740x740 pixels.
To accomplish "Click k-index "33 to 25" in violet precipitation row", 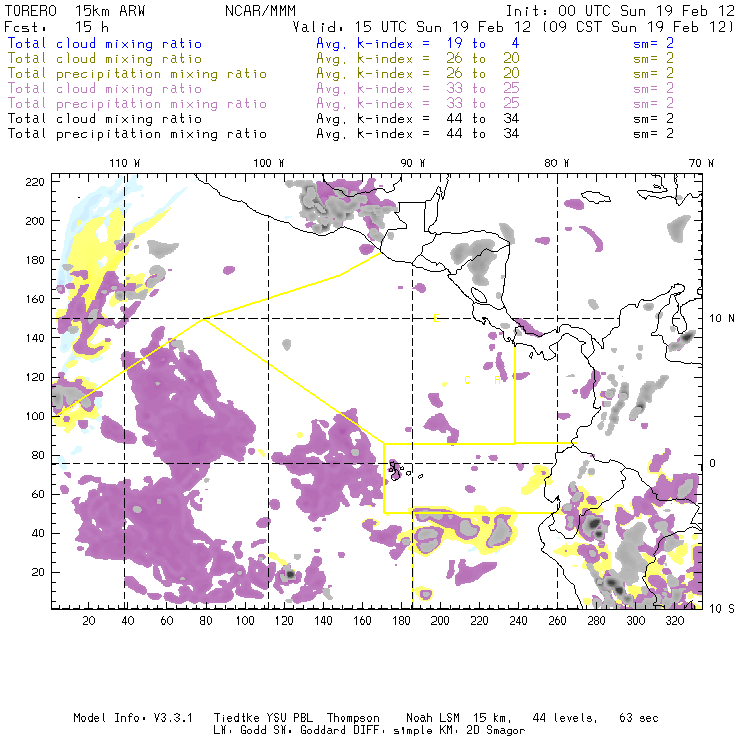I will click(483, 103).
